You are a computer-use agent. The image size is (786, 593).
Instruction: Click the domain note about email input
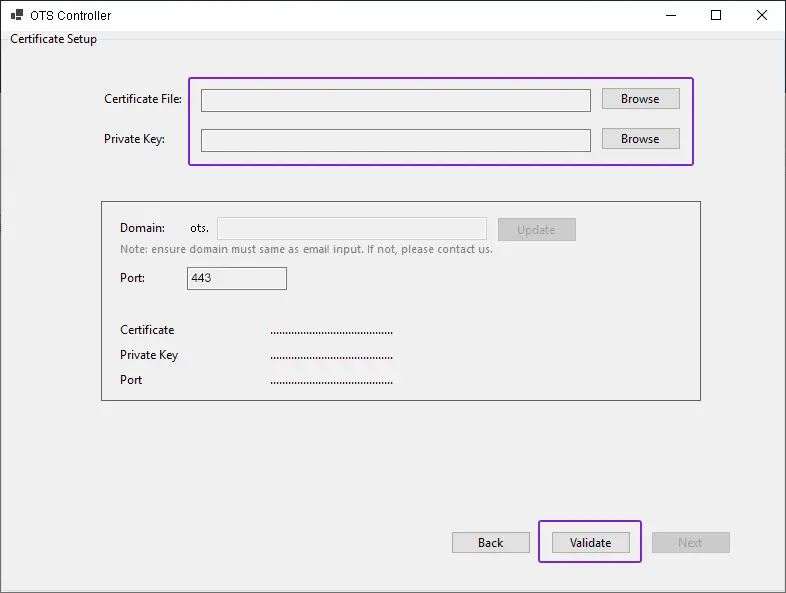tap(306, 249)
